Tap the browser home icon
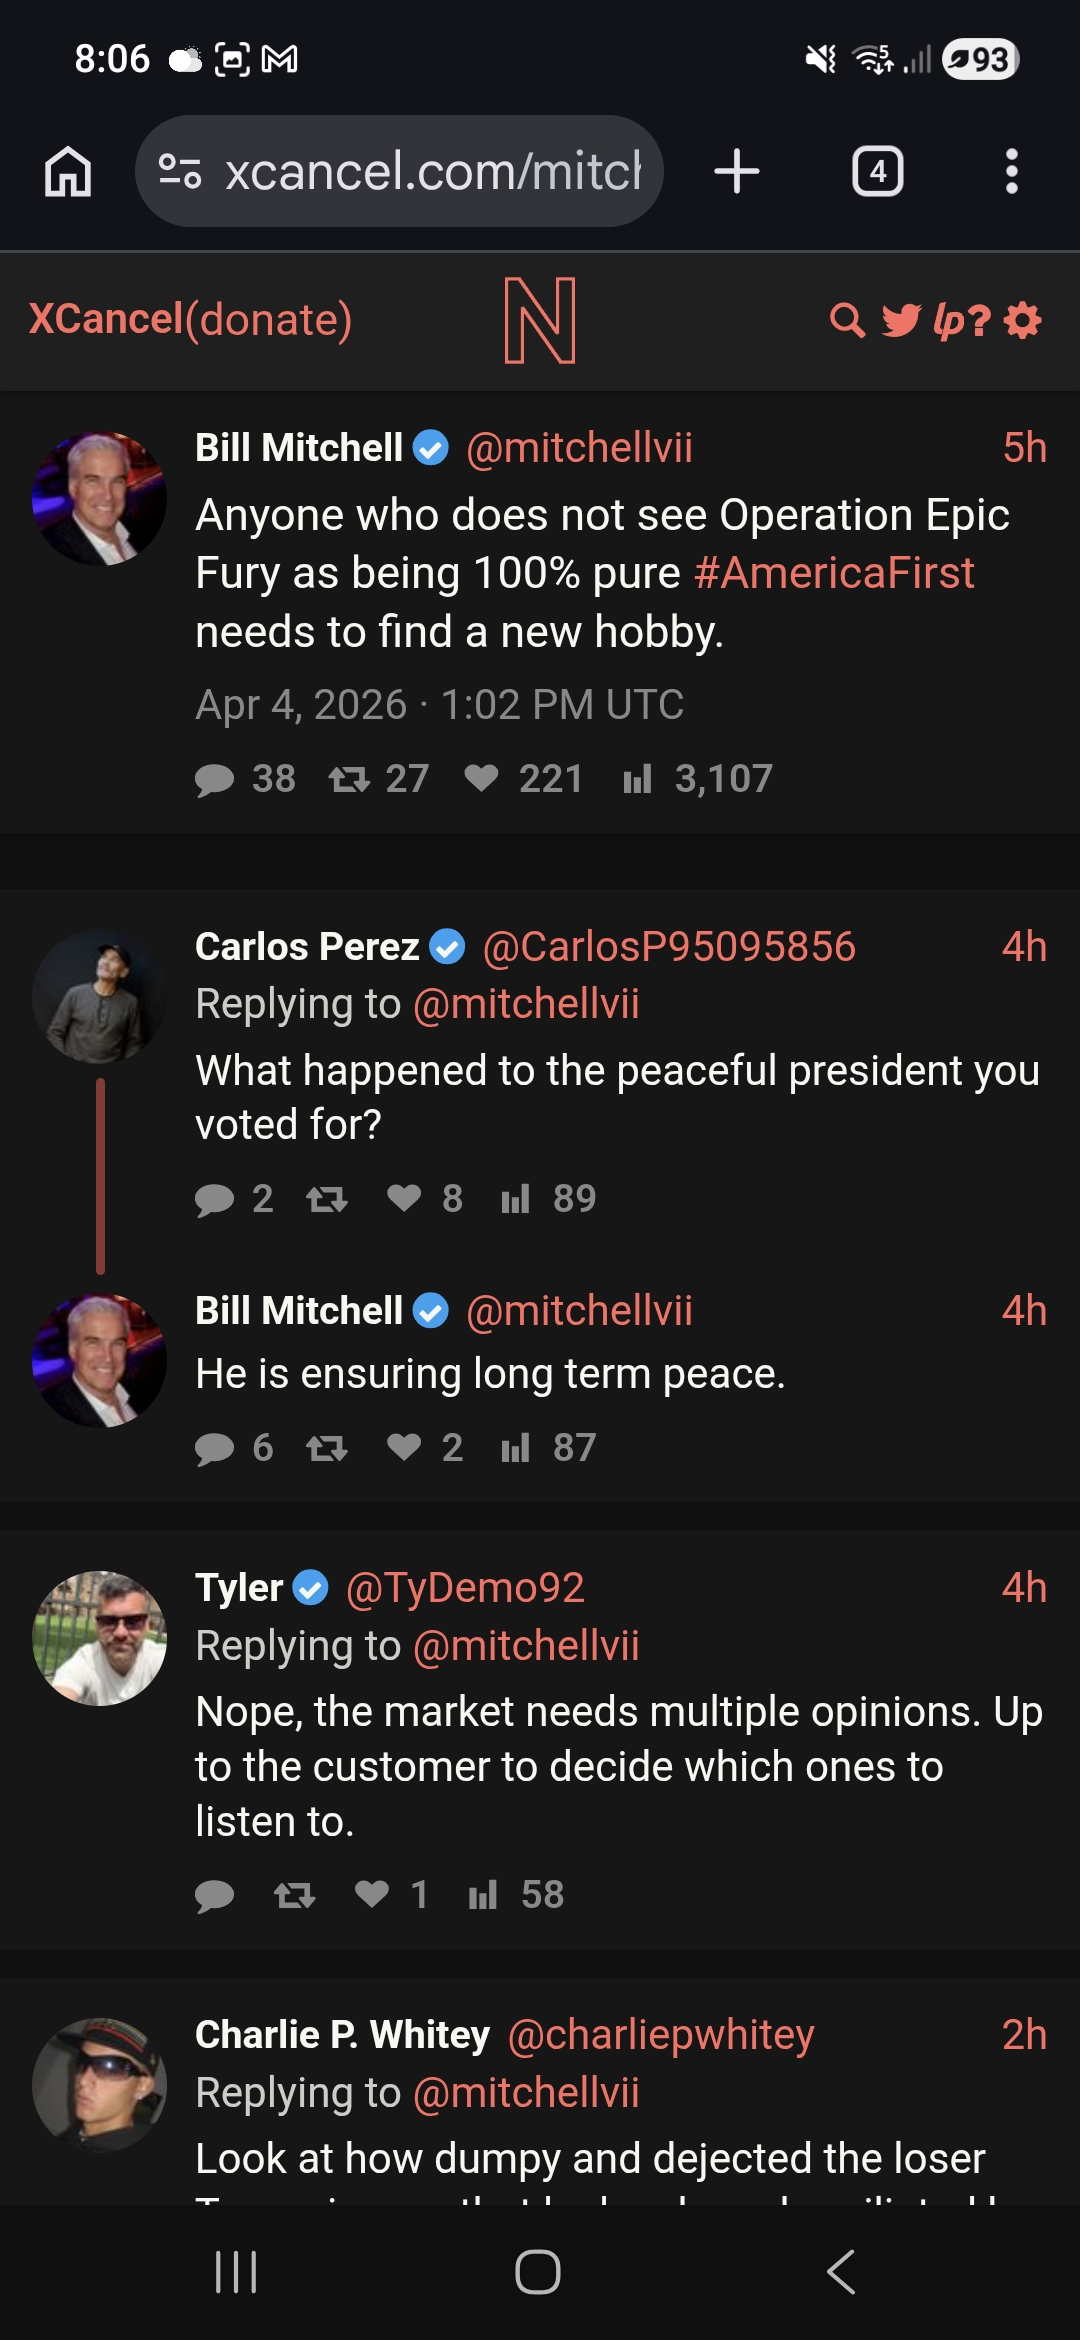The width and height of the screenshot is (1080, 2340). tap(68, 171)
